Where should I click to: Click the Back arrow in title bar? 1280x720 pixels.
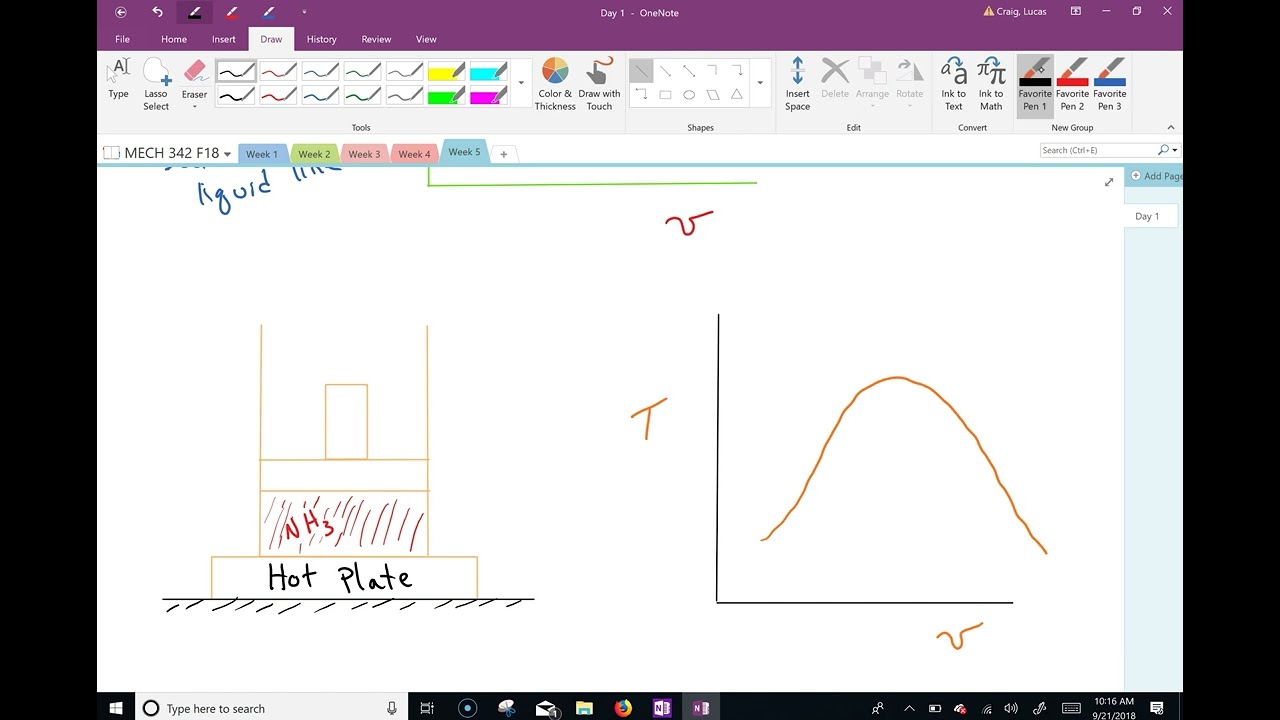(121, 12)
